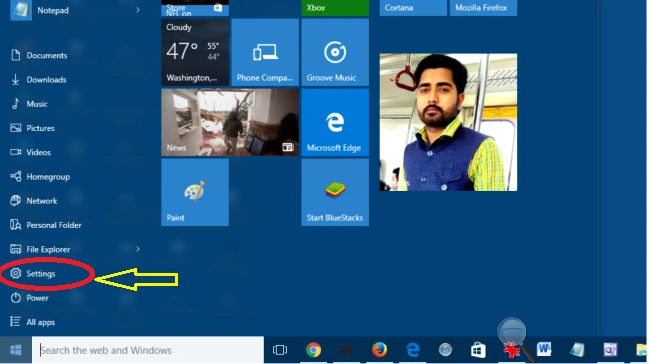The height and width of the screenshot is (364, 650).
Task: Open the Store tile
Action: [x=195, y=8]
